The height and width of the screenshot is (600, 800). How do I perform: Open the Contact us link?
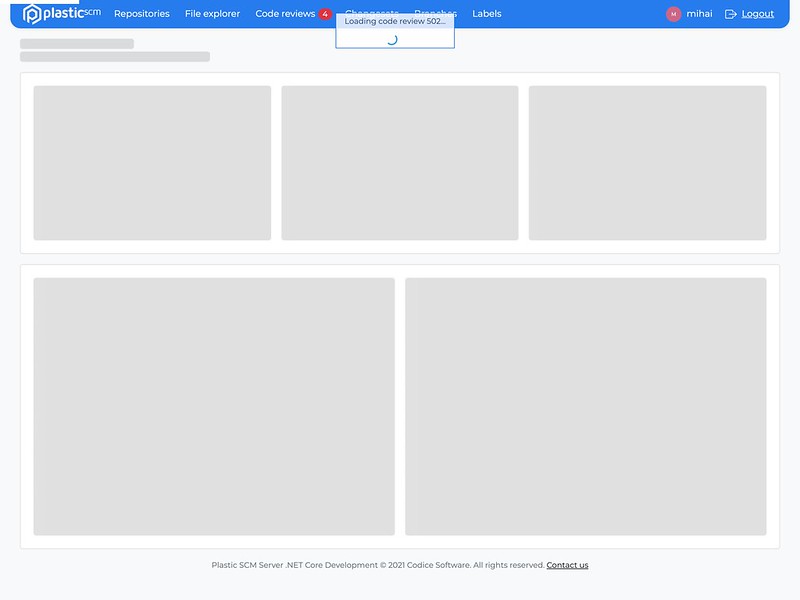coord(566,564)
